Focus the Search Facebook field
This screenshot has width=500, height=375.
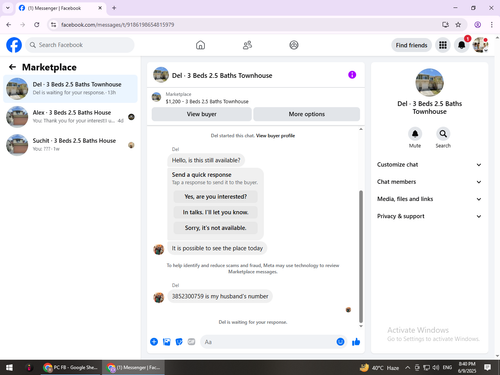pyautogui.click(x=80, y=45)
